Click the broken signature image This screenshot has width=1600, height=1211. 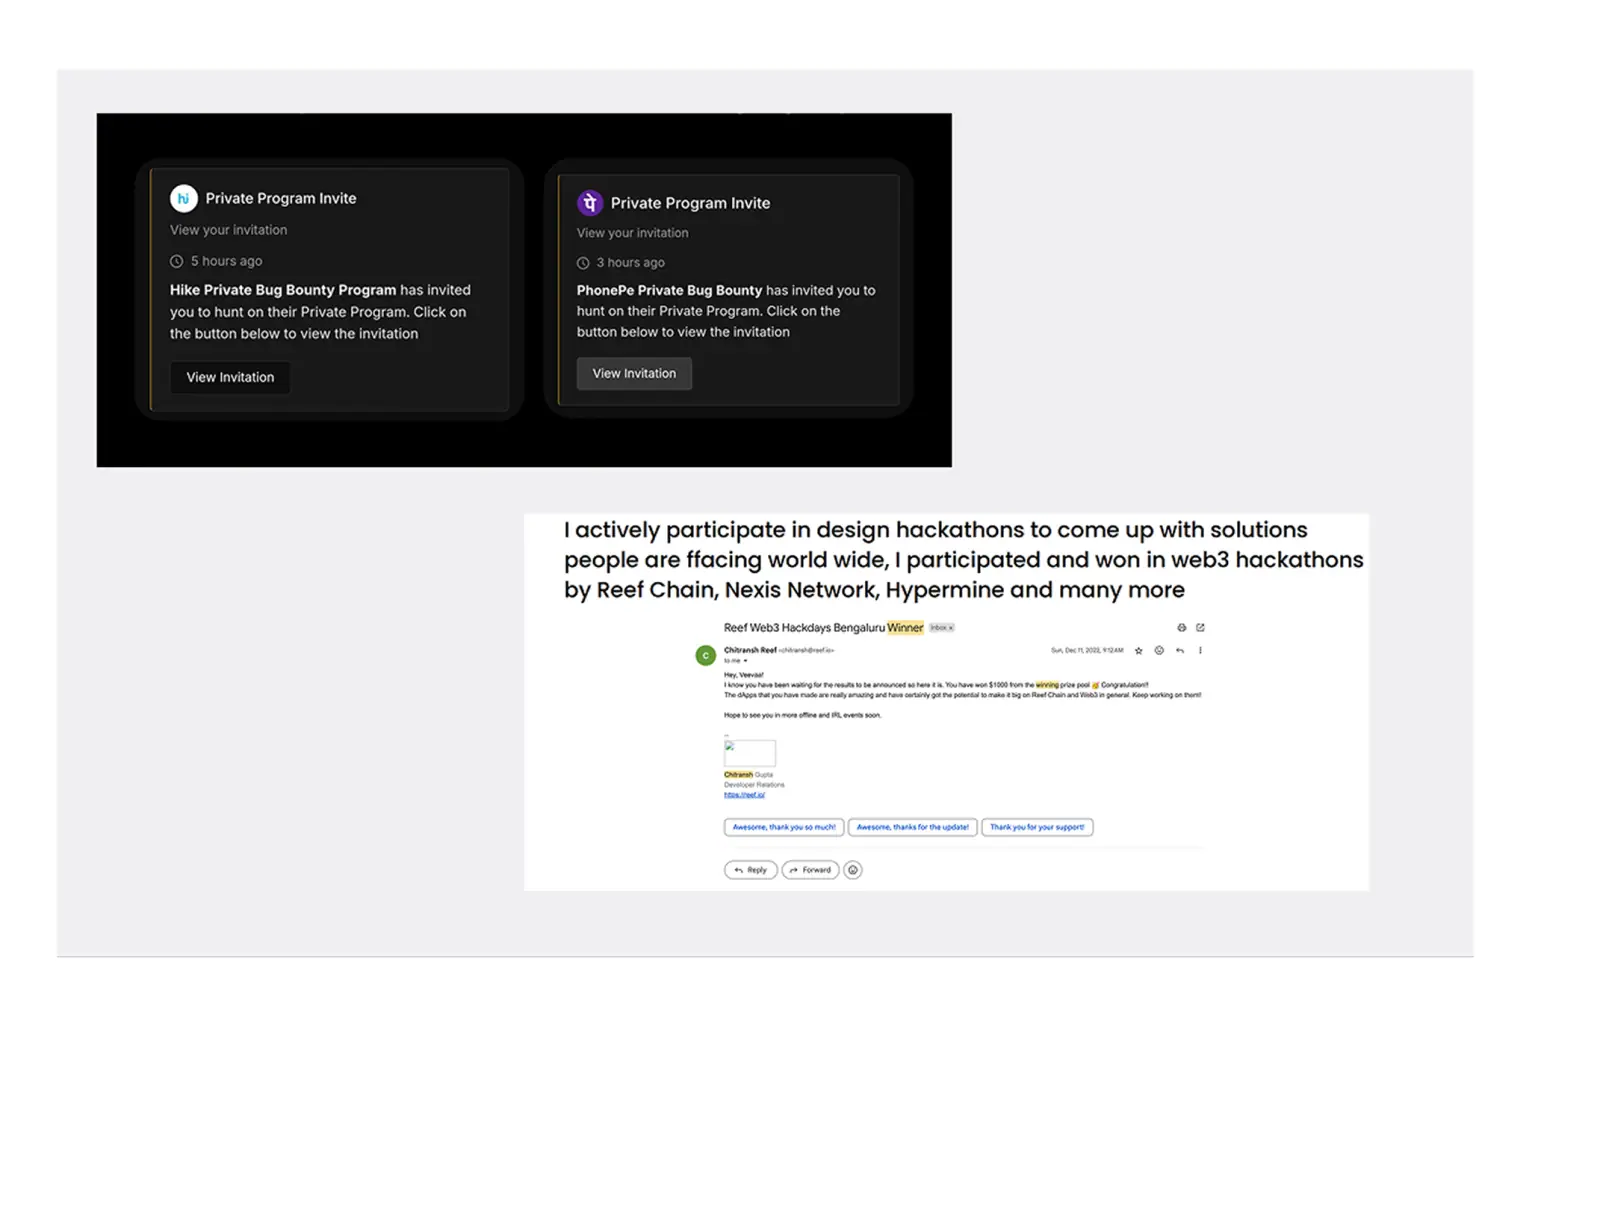click(x=750, y=753)
